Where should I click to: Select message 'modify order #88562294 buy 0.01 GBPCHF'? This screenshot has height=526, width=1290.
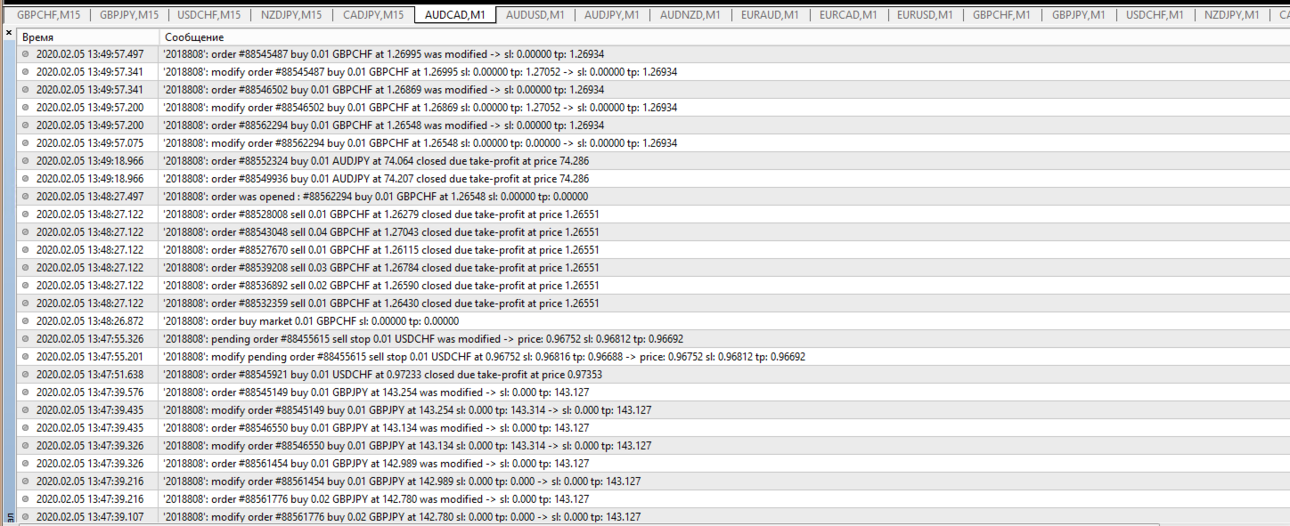click(420, 143)
